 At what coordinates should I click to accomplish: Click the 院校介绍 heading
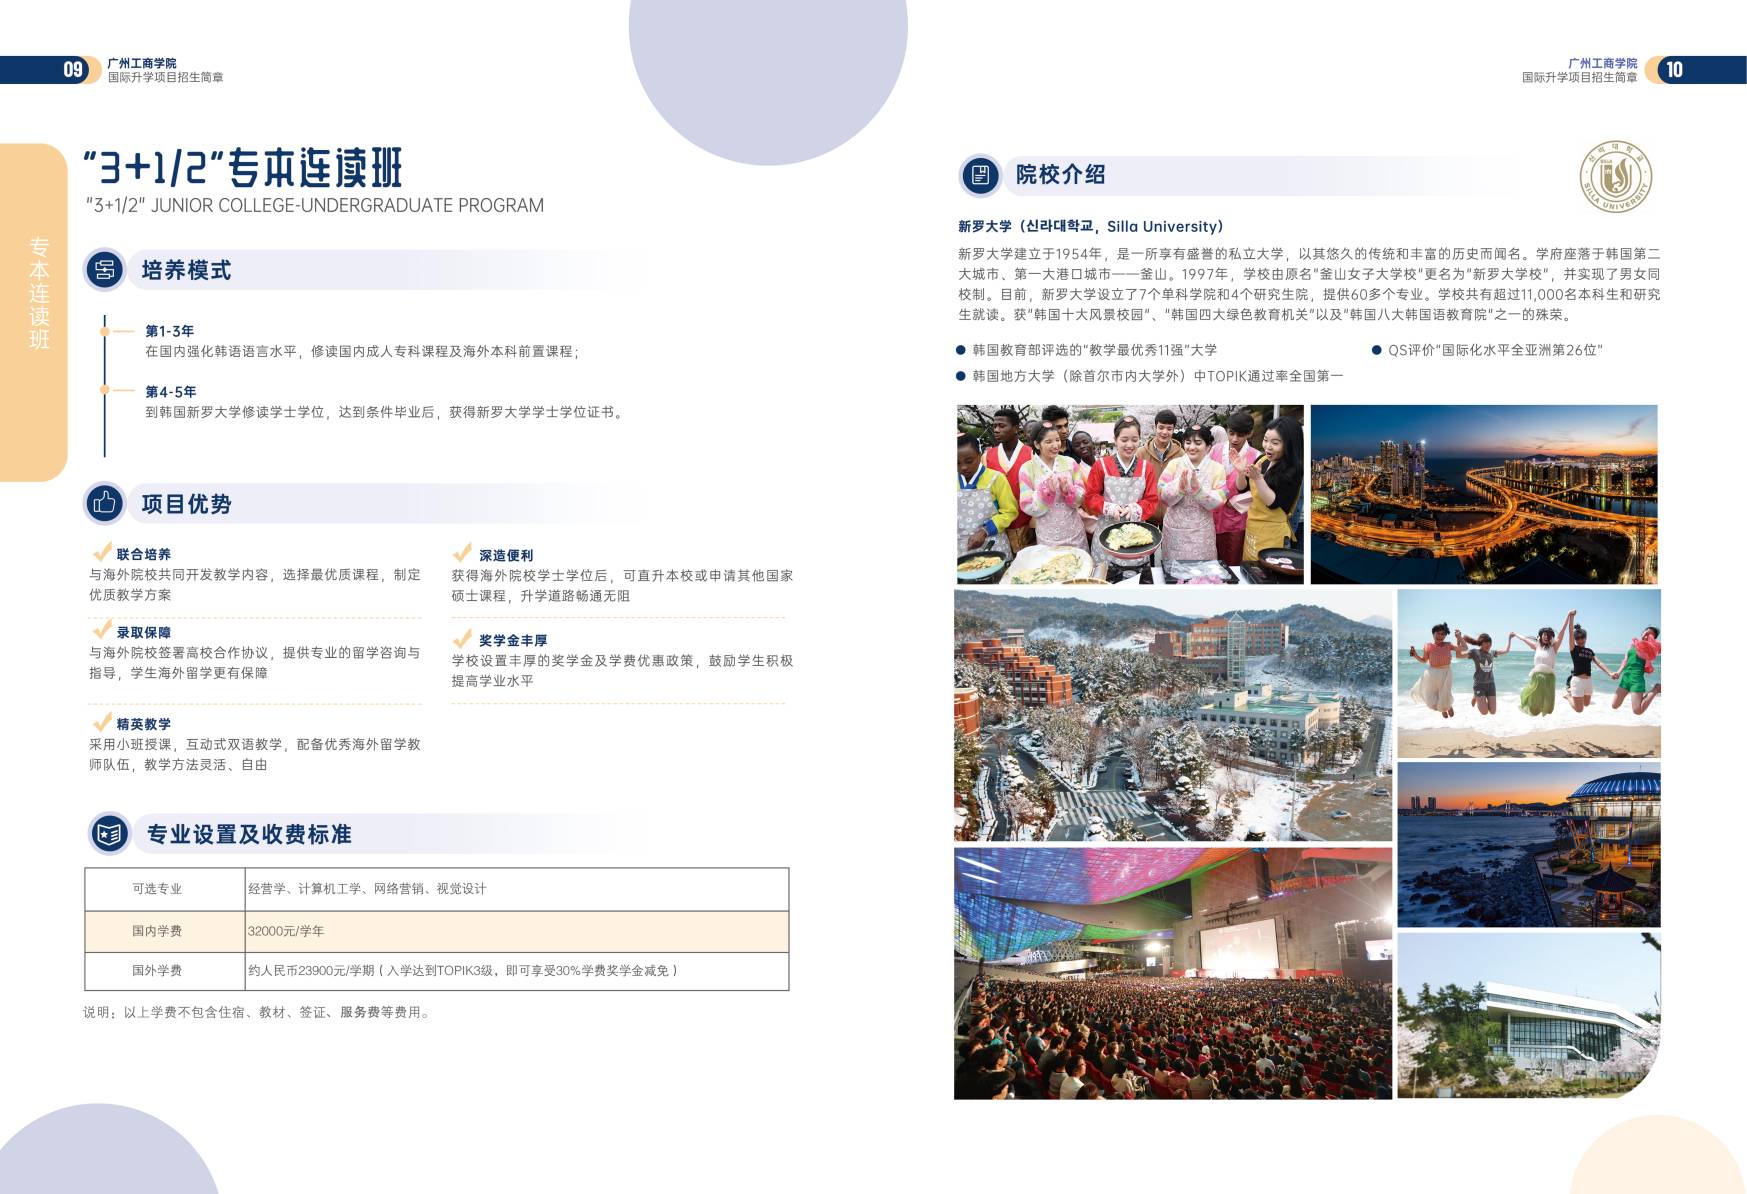click(x=1061, y=175)
